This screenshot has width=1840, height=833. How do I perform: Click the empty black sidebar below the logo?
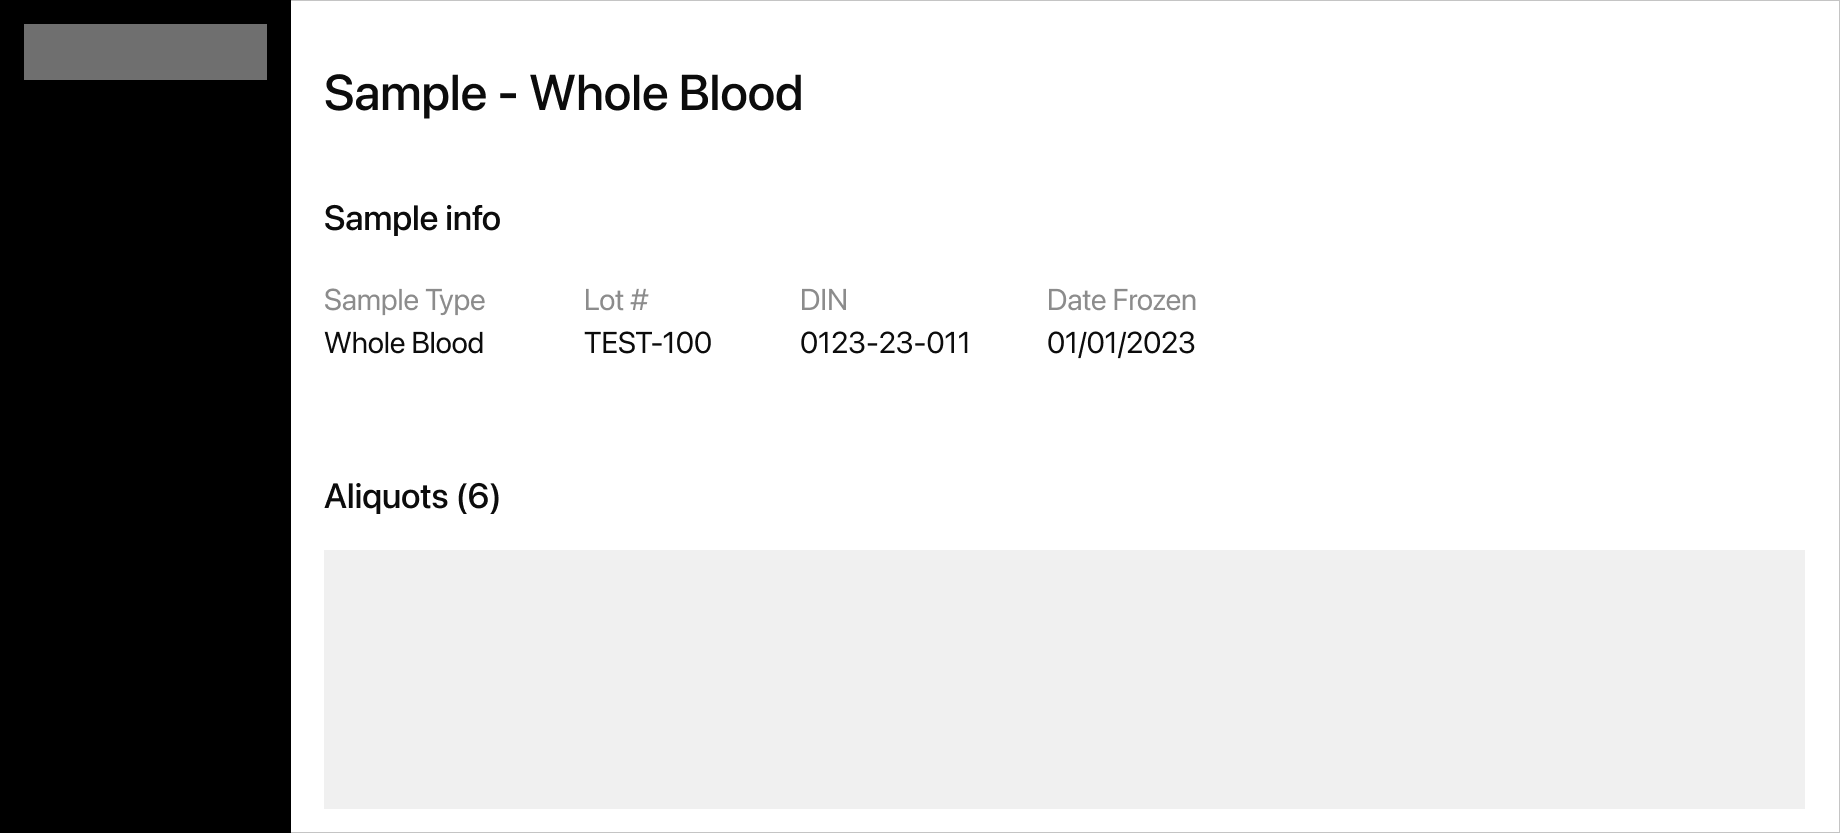pos(145,450)
